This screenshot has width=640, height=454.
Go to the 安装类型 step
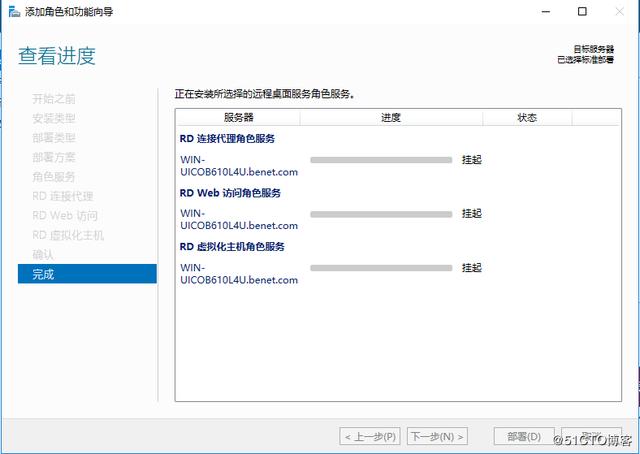point(53,118)
